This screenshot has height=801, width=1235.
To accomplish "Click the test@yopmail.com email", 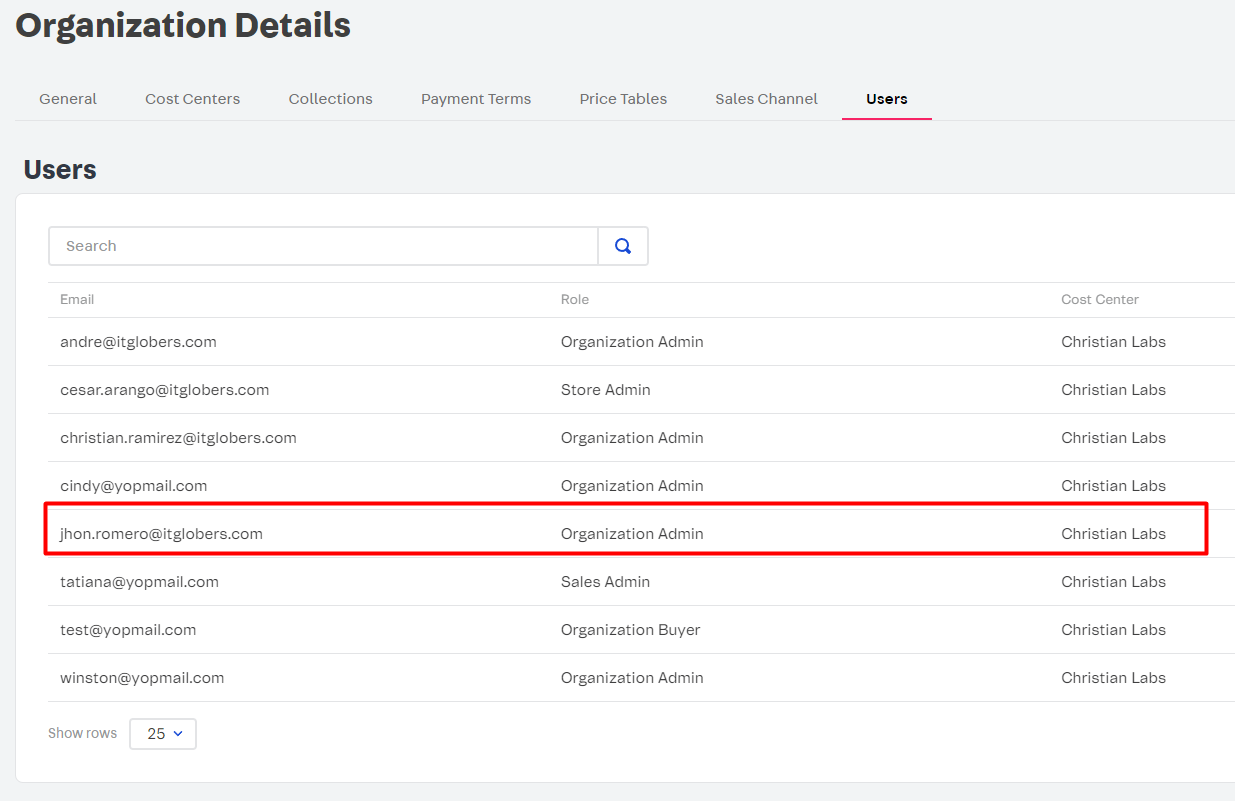I will point(128,630).
